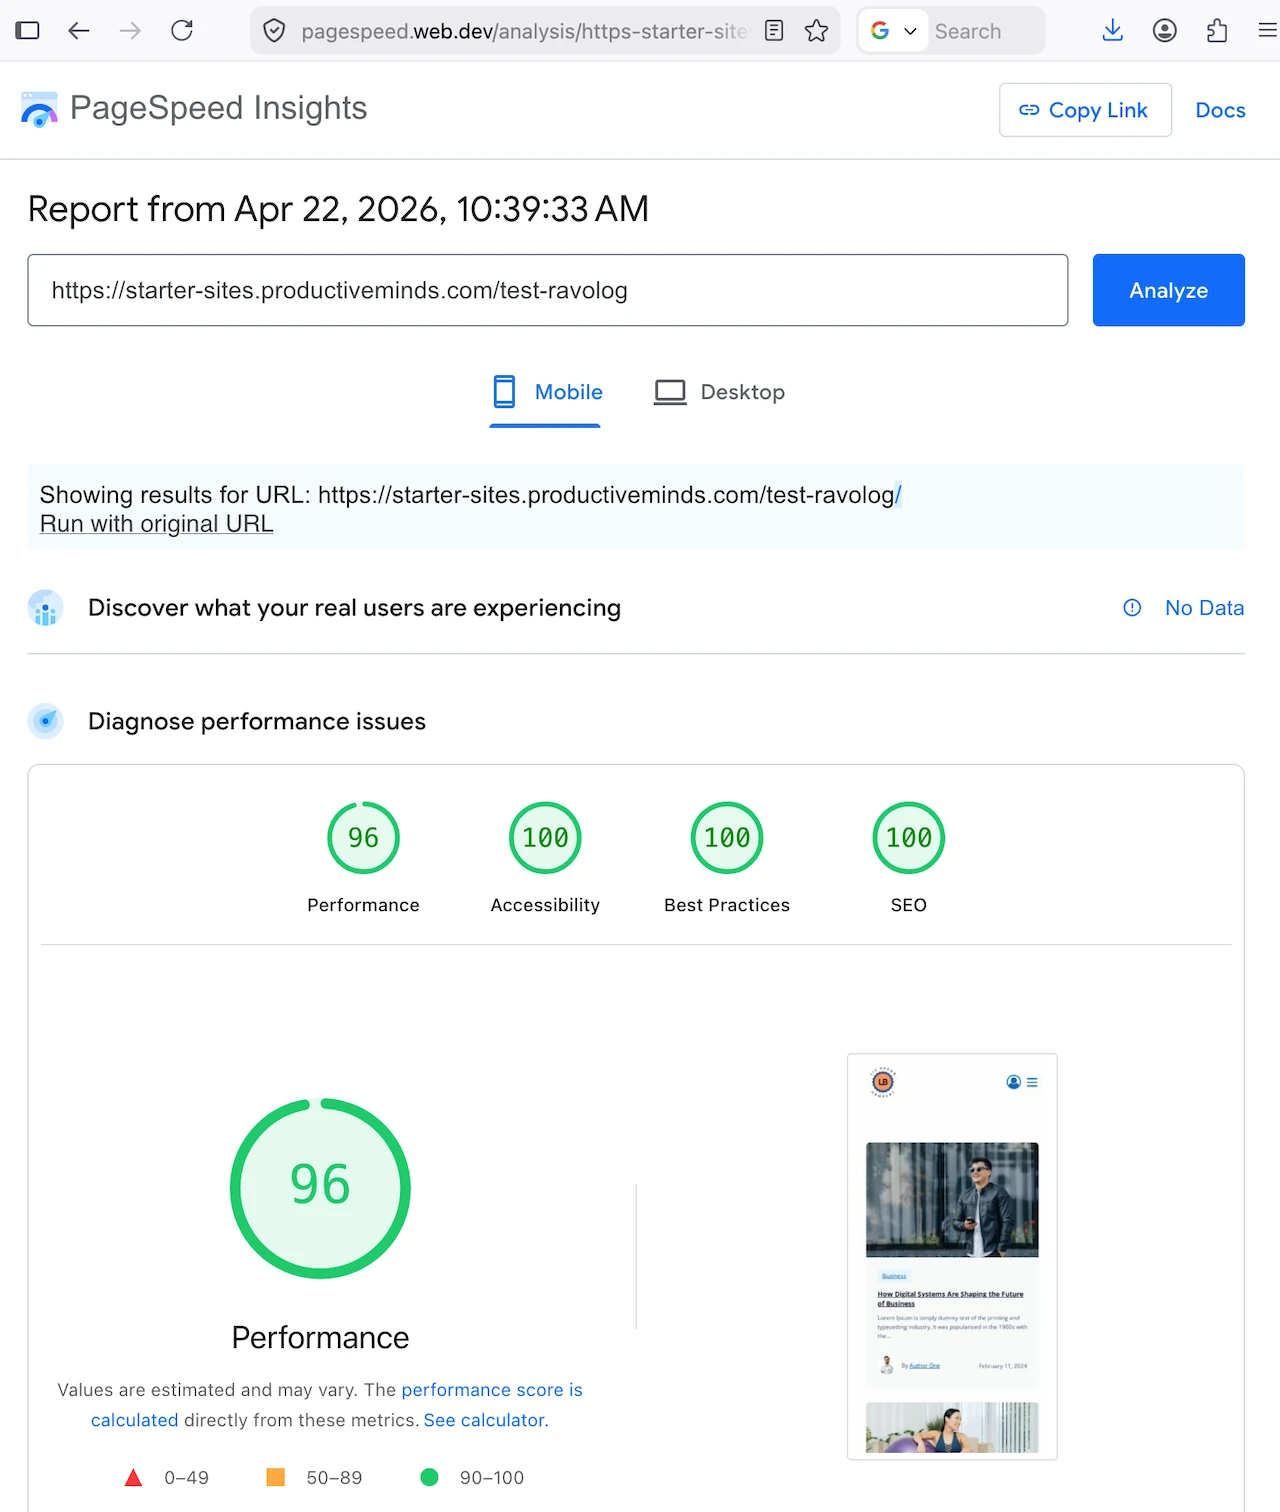Click the address bar URL text

(x=524, y=31)
